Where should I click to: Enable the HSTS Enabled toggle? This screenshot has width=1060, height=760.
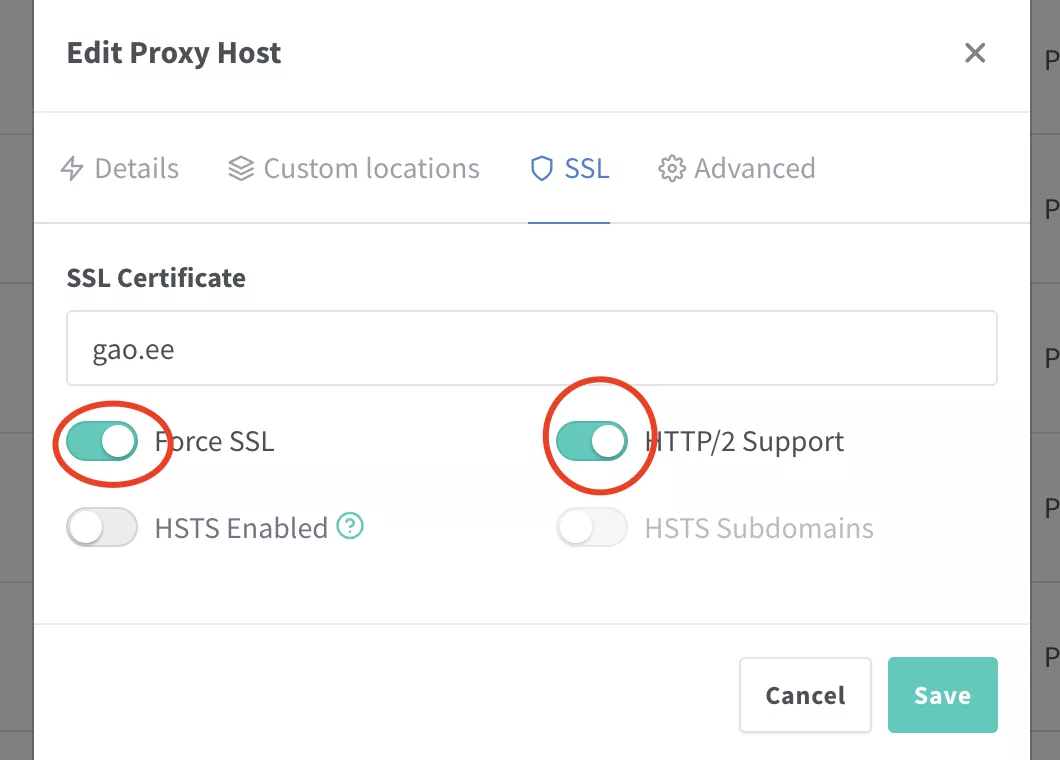pos(102,527)
